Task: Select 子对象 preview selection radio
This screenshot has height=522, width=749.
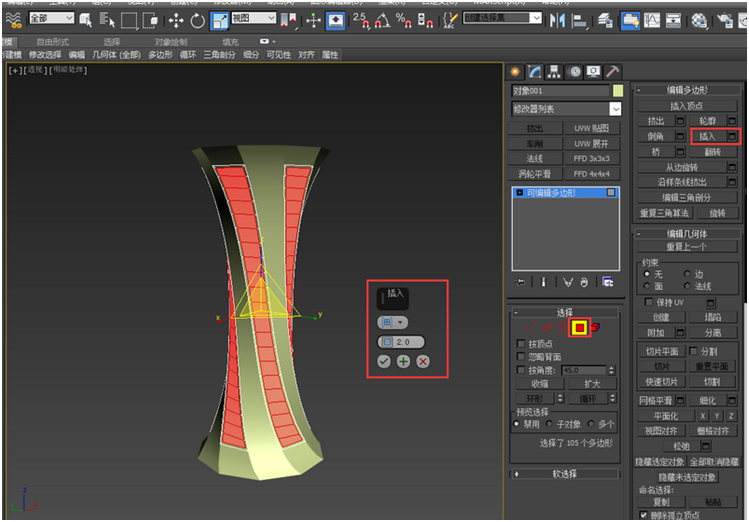Action: pyautogui.click(x=549, y=424)
